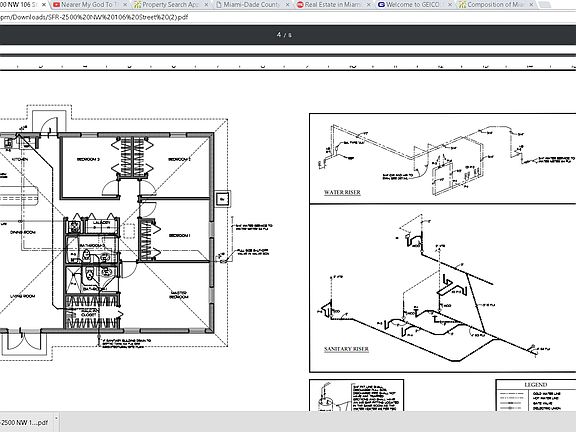Switch to the Welcome to GEICO tab
This screenshot has height=432, width=576.
pyautogui.click(x=415, y=5)
